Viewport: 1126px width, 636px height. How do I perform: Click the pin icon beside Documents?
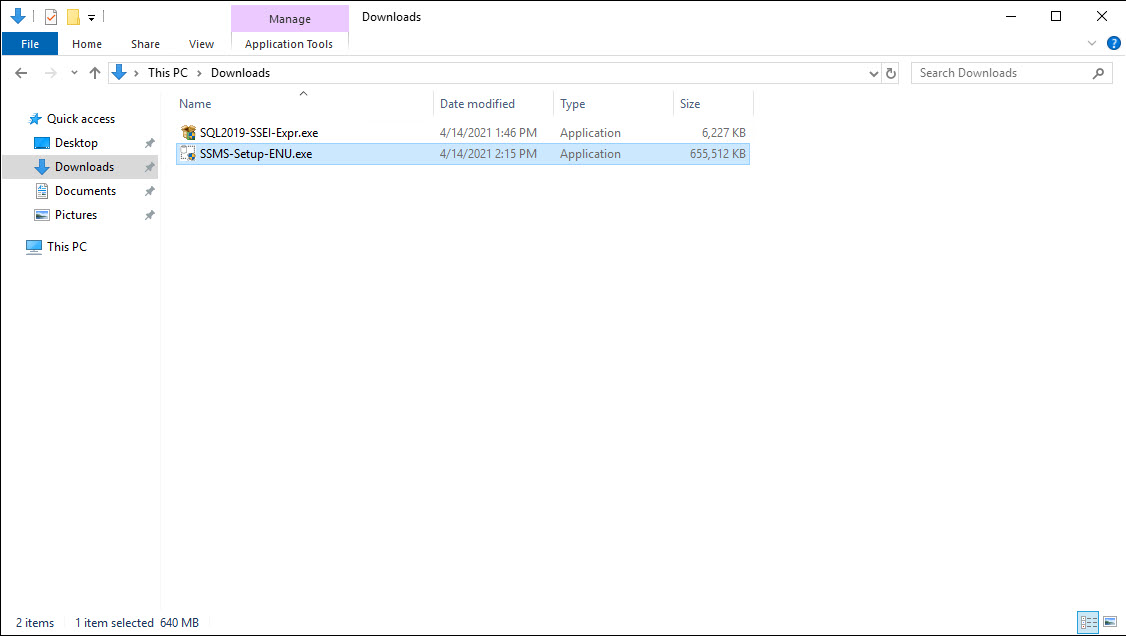tap(149, 191)
